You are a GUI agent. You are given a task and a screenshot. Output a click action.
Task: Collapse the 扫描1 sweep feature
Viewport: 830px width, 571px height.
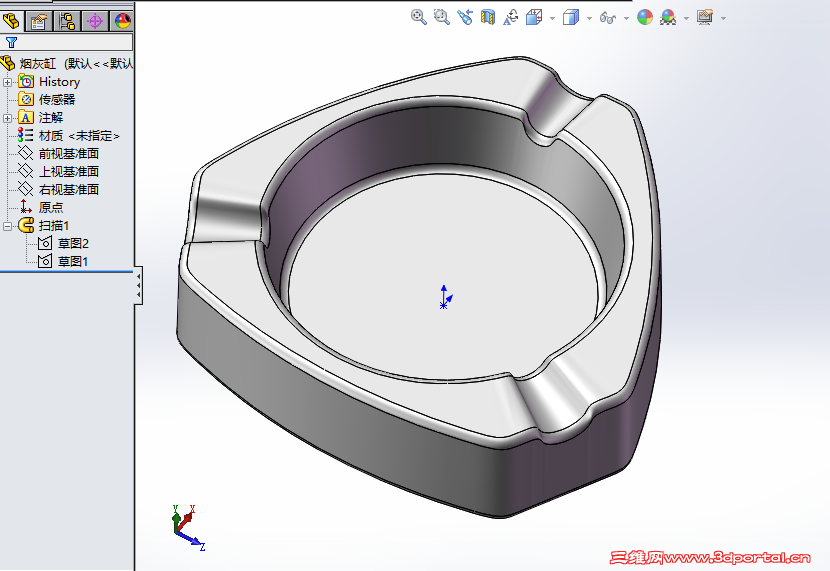coord(7,226)
